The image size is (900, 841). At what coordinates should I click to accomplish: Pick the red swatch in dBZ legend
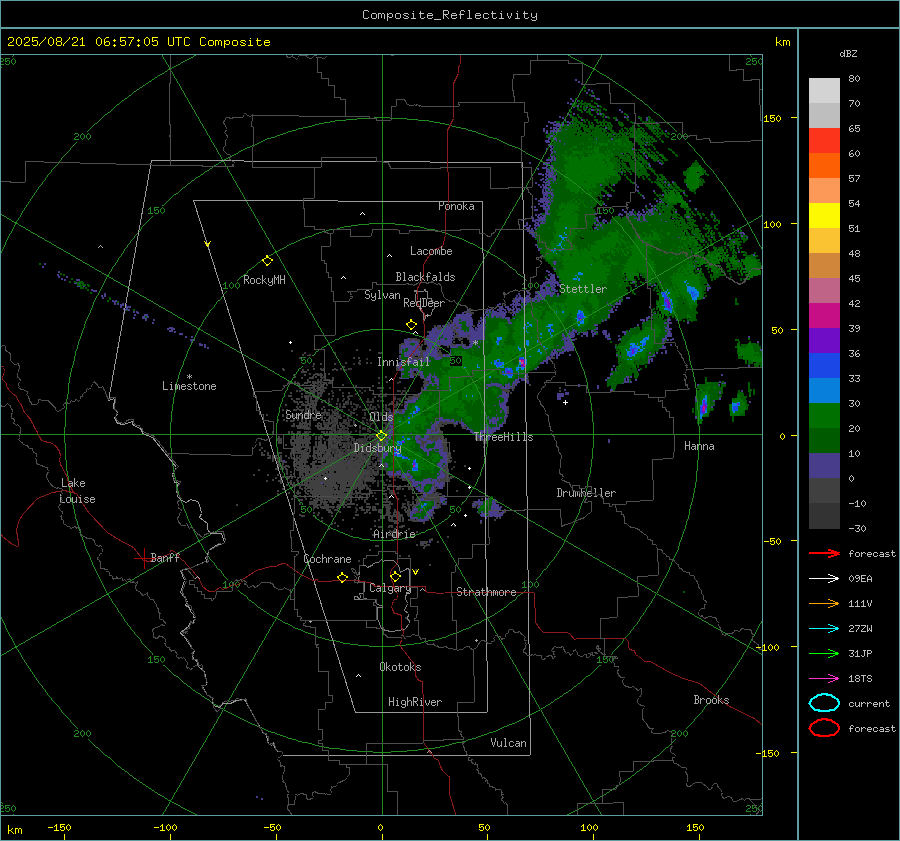(824, 141)
